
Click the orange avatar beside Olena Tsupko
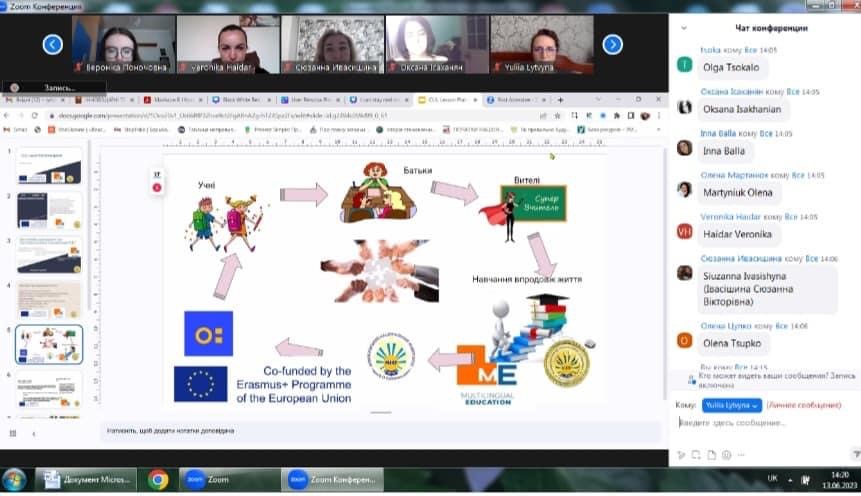point(684,341)
